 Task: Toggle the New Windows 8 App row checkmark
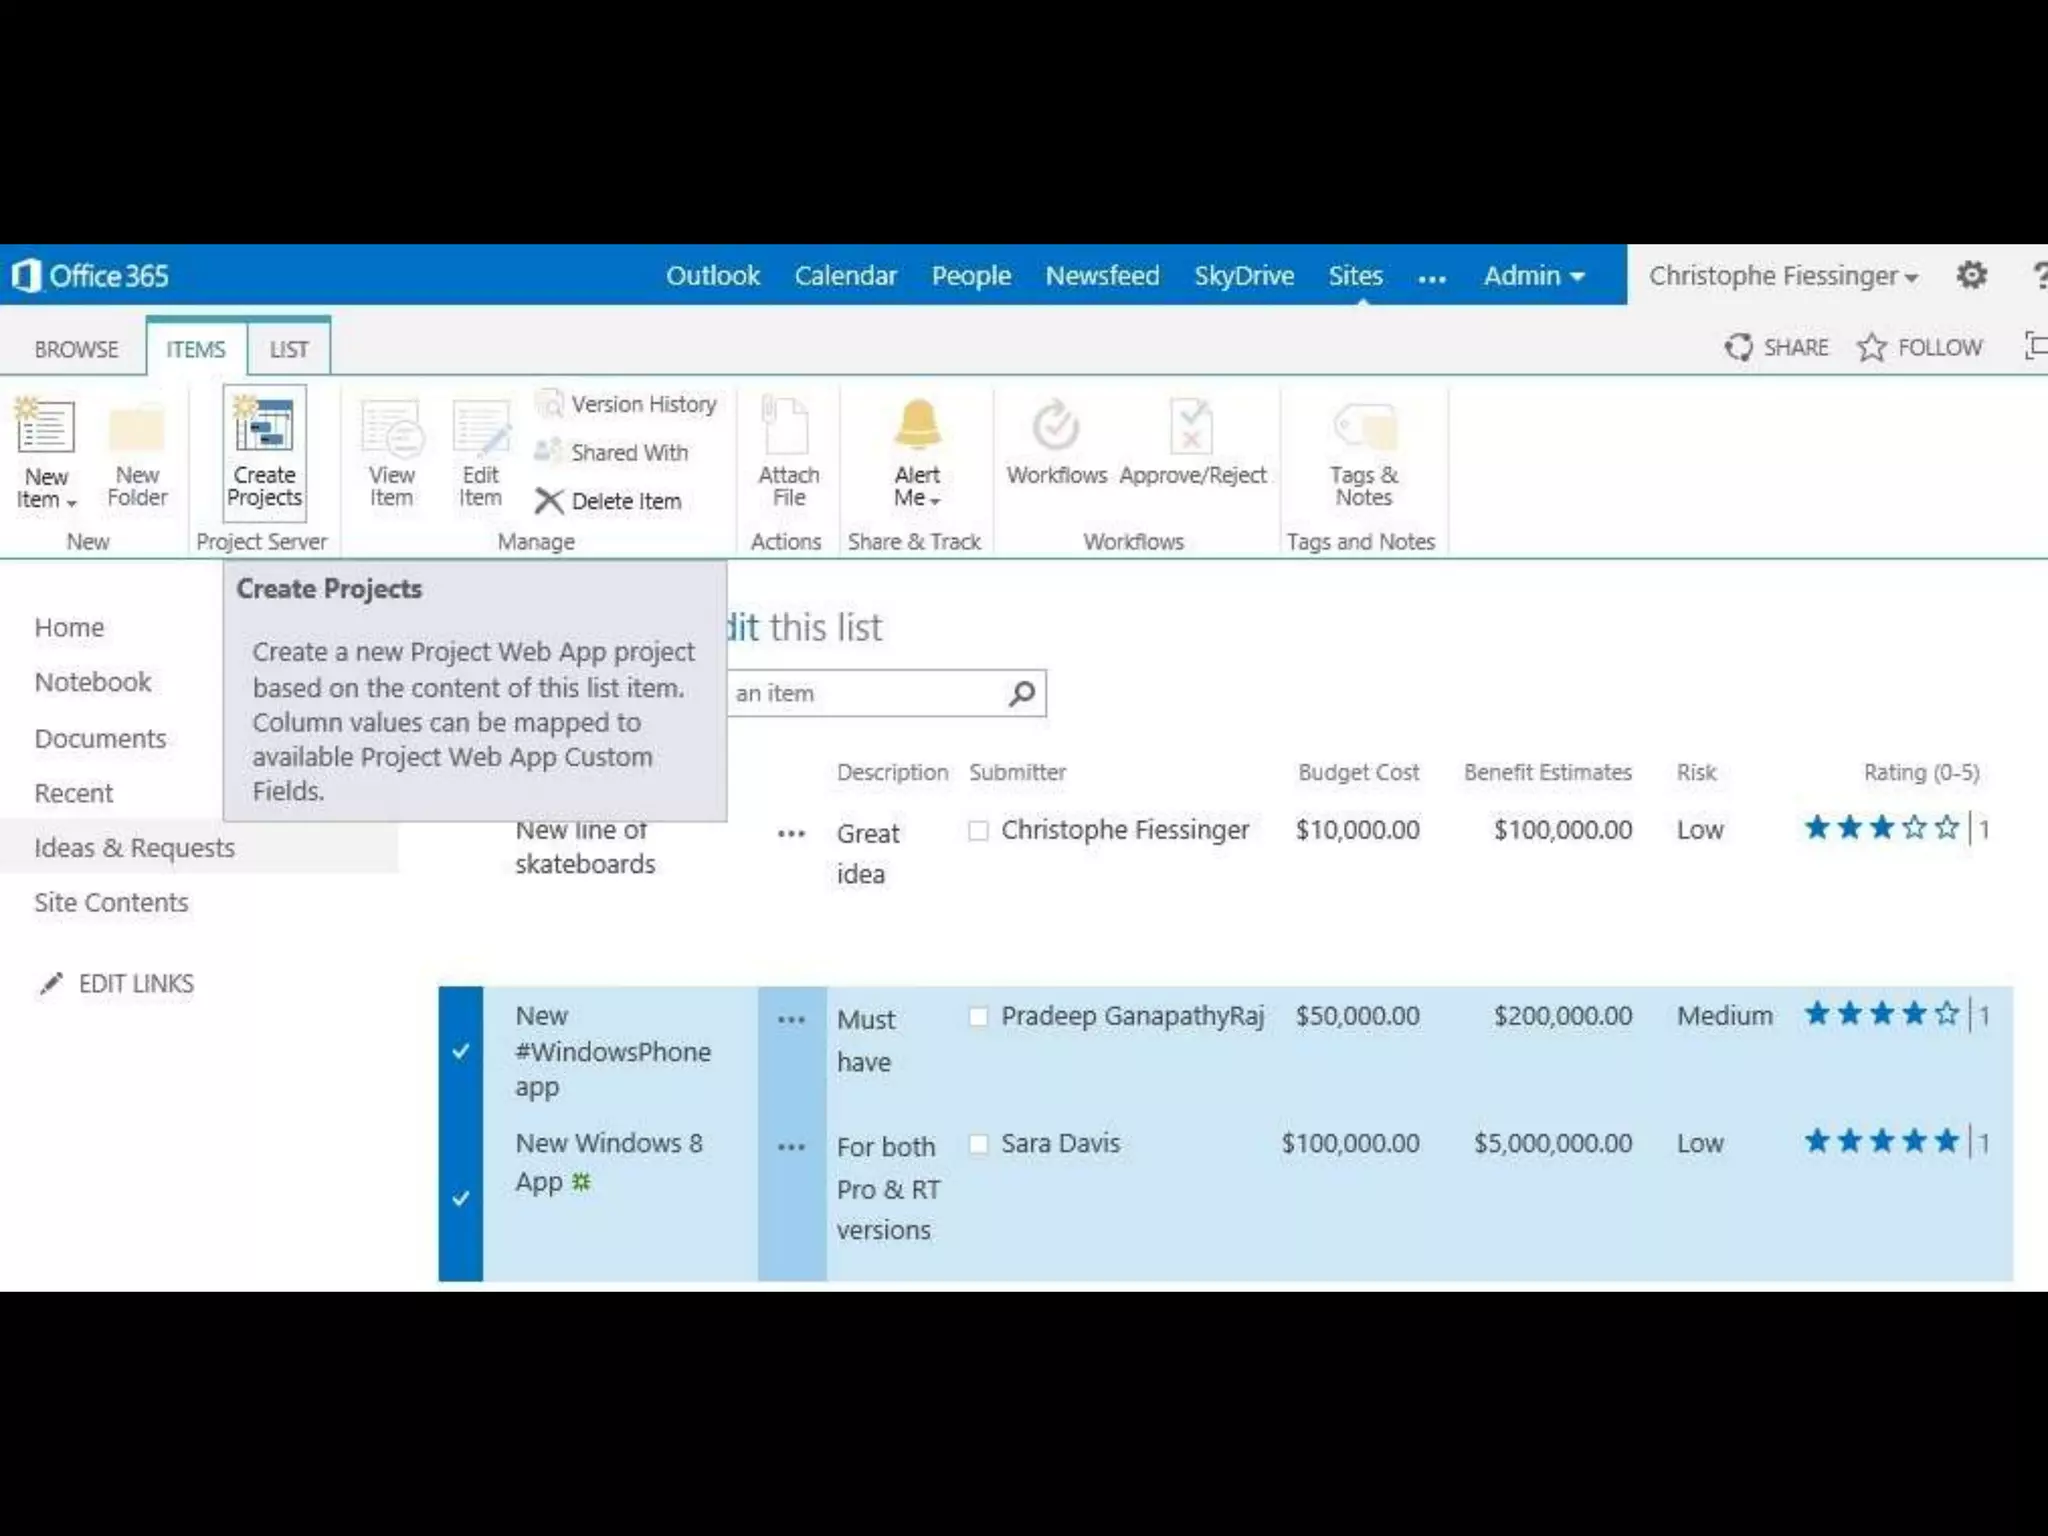pyautogui.click(x=461, y=1198)
